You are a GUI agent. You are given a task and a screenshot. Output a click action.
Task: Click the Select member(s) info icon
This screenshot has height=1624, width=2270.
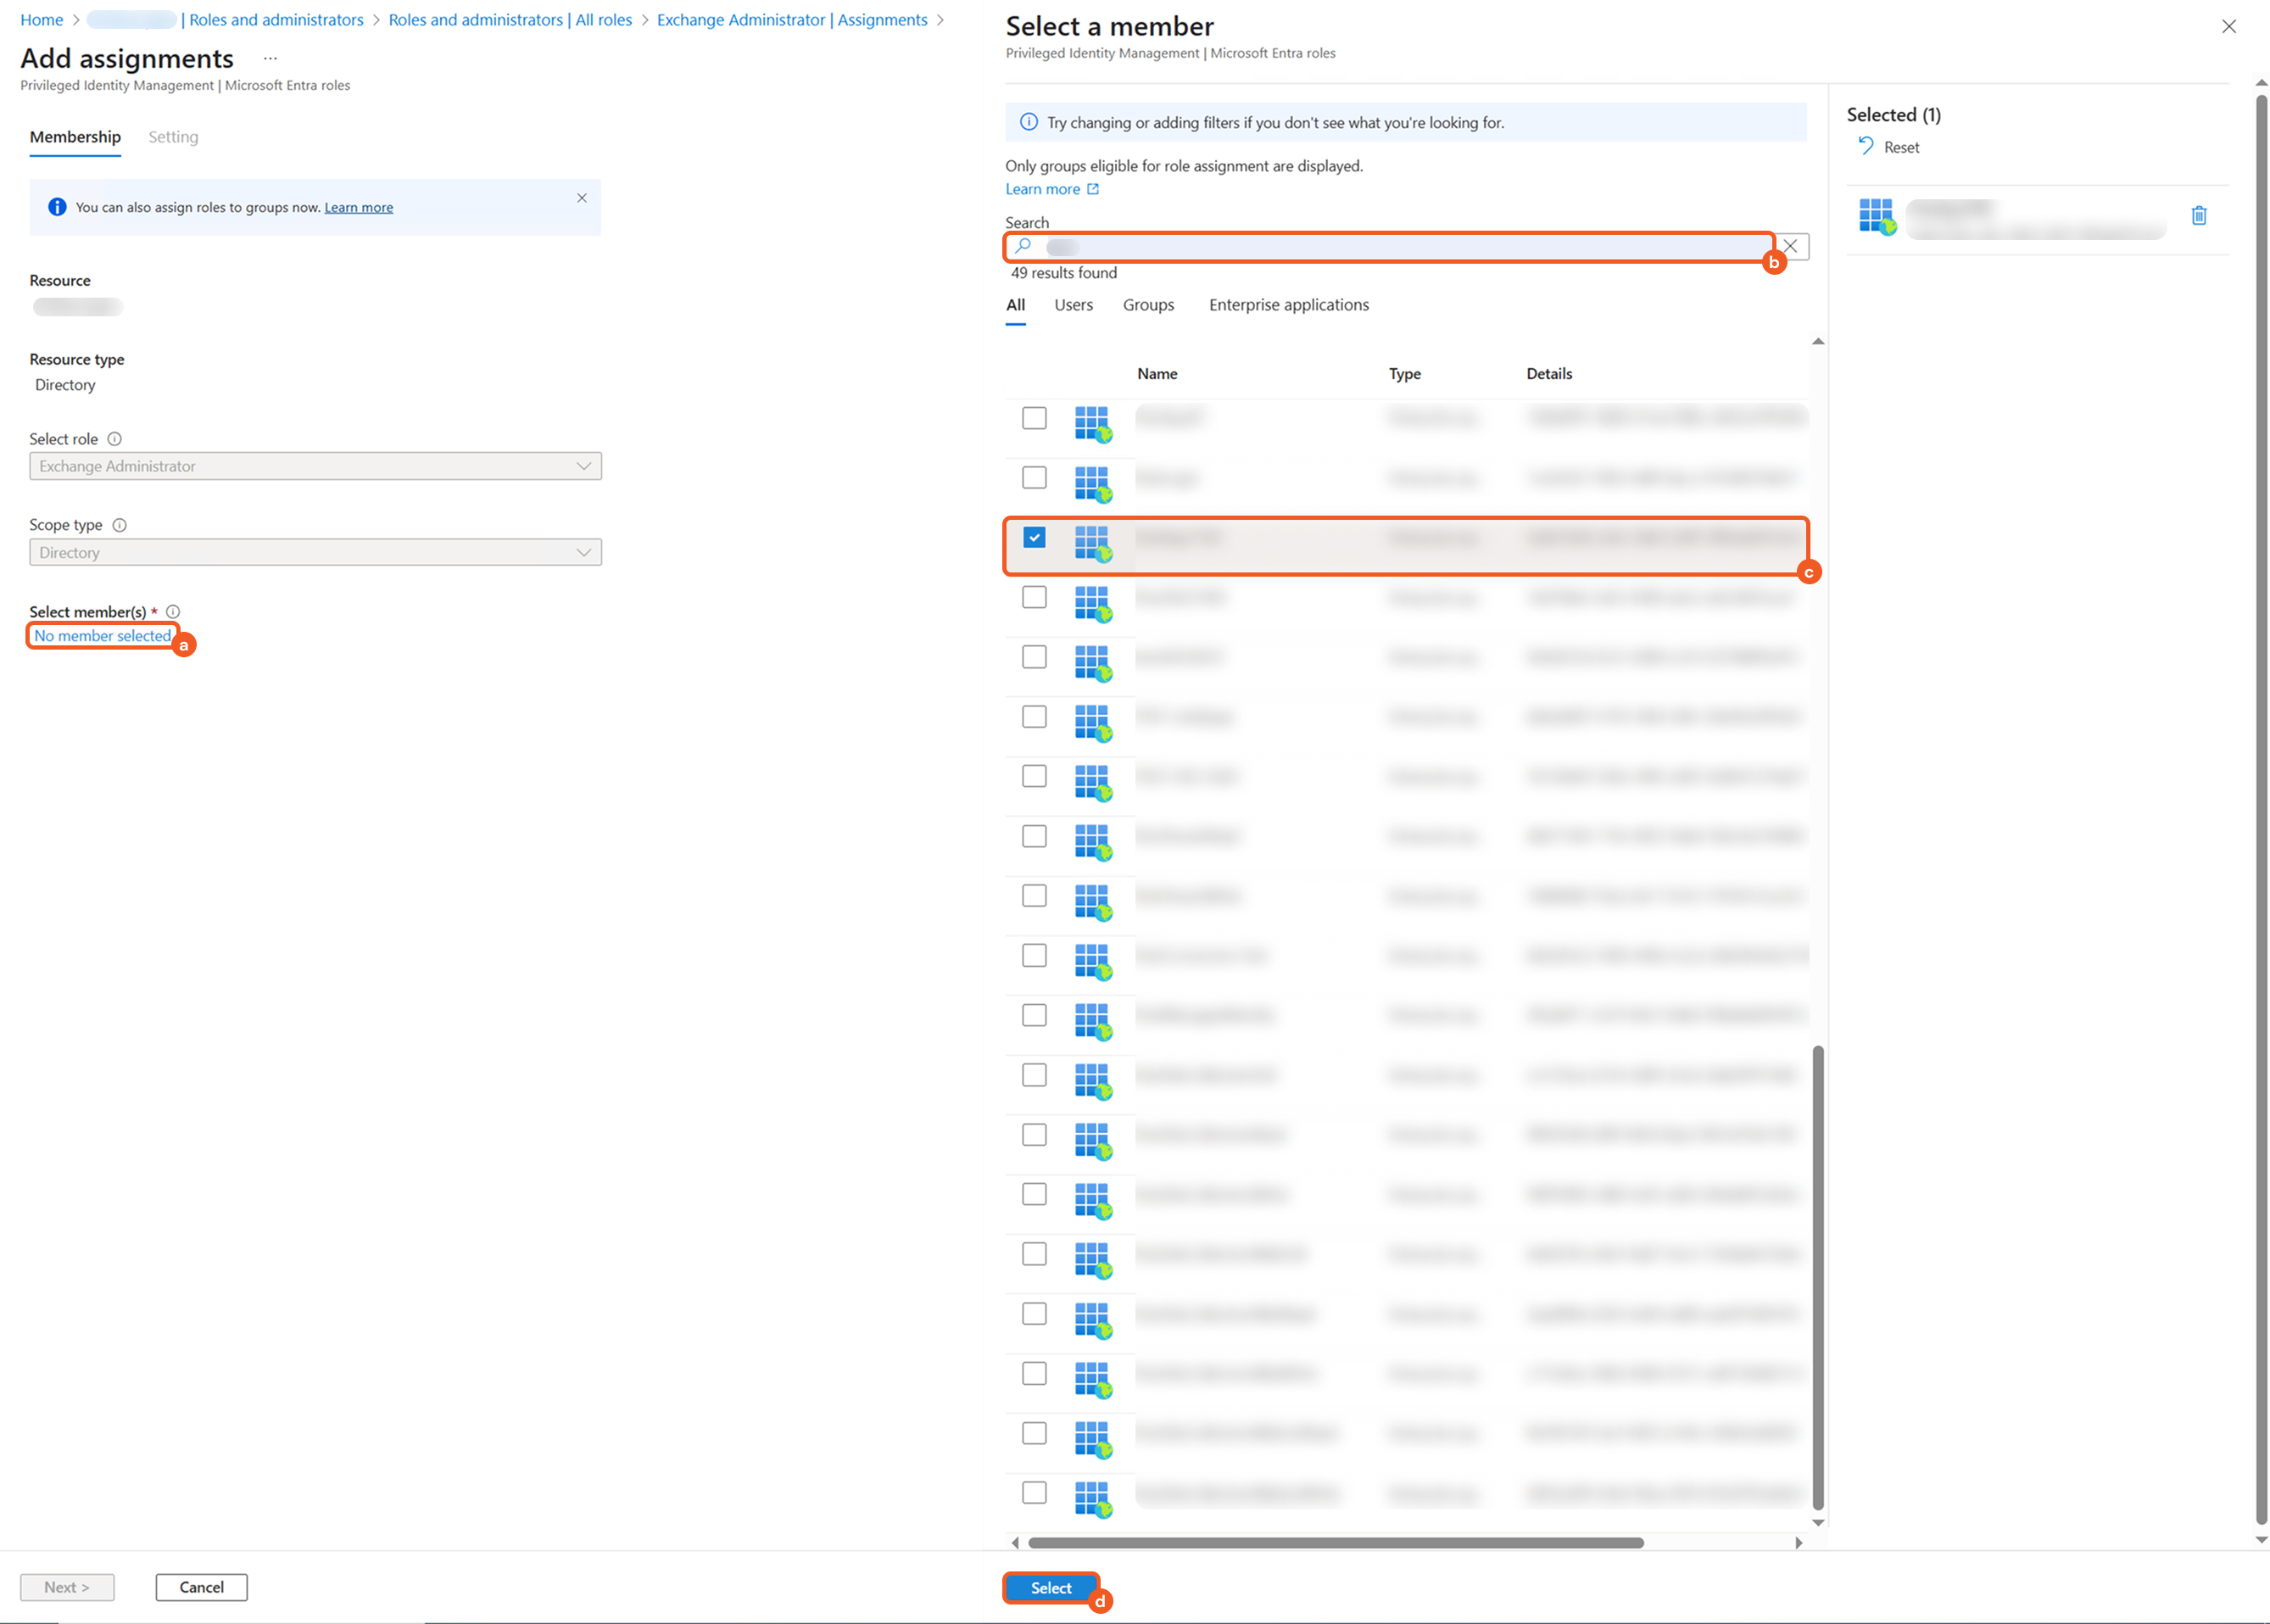[x=173, y=612]
